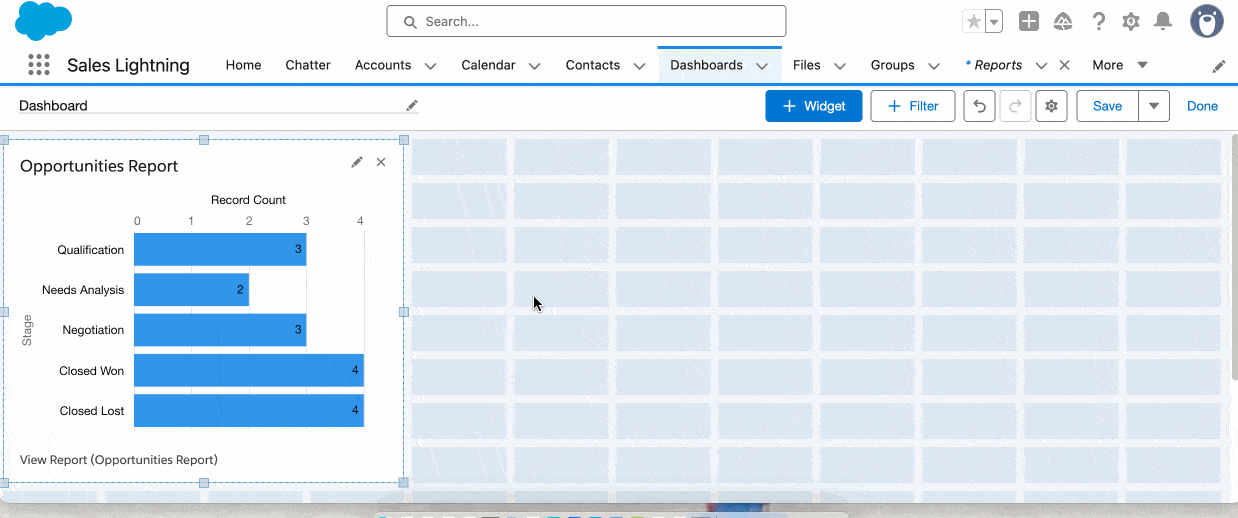Expand the Dashboards tab dropdown chevron
This screenshot has height=518, width=1238.
(762, 66)
